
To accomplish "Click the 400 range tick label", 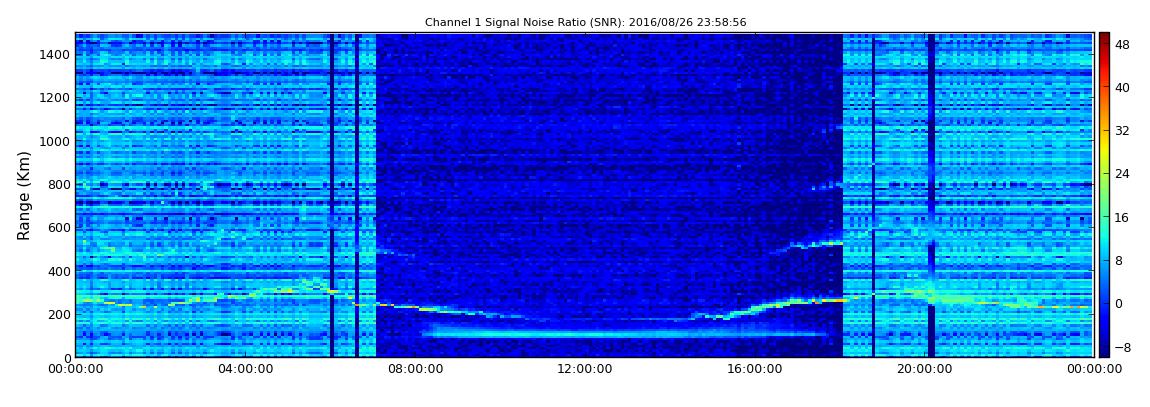I will coord(59,271).
